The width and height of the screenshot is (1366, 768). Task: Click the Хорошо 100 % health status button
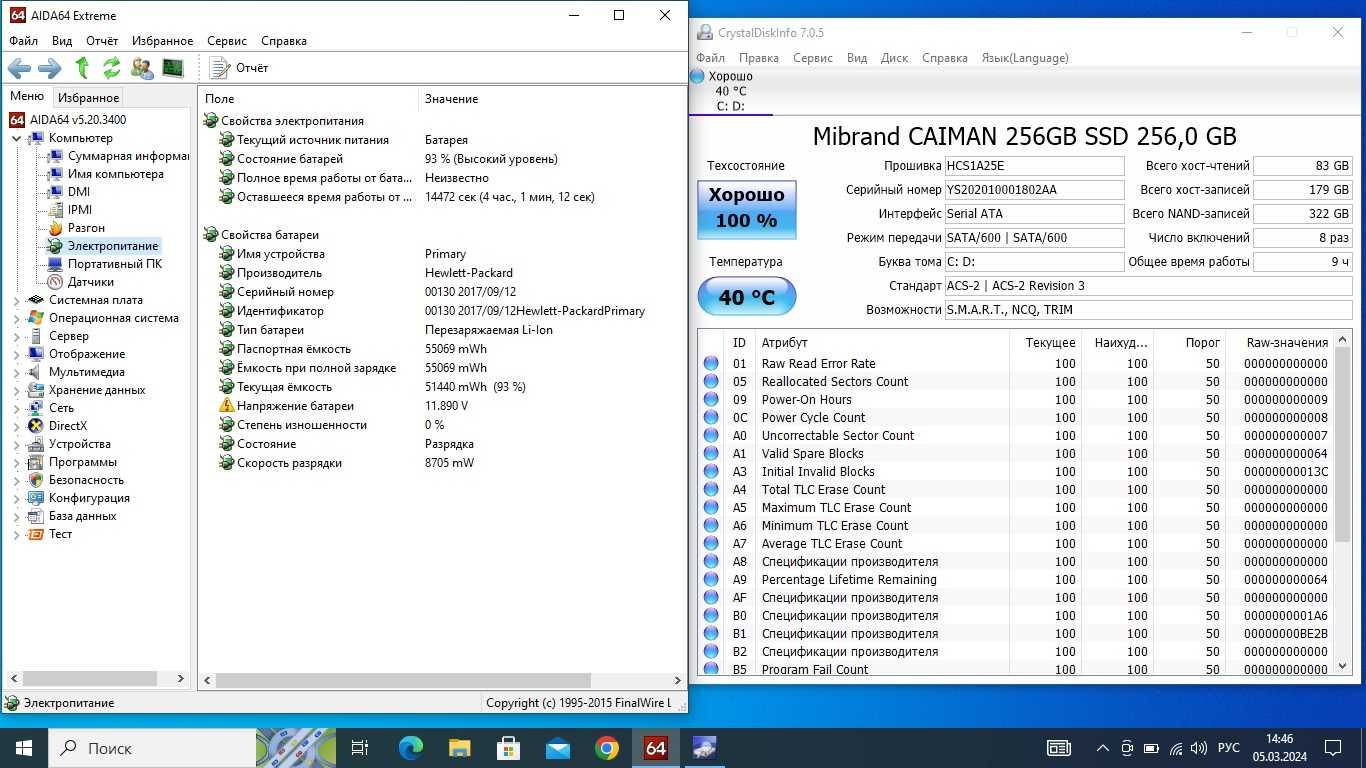click(x=746, y=209)
